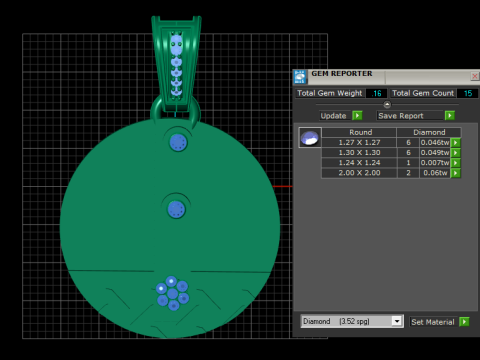Click the Diamond column header

pyautogui.click(x=429, y=132)
